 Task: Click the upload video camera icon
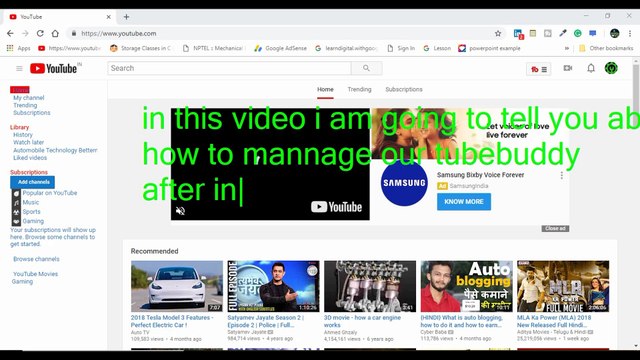[x=568, y=68]
